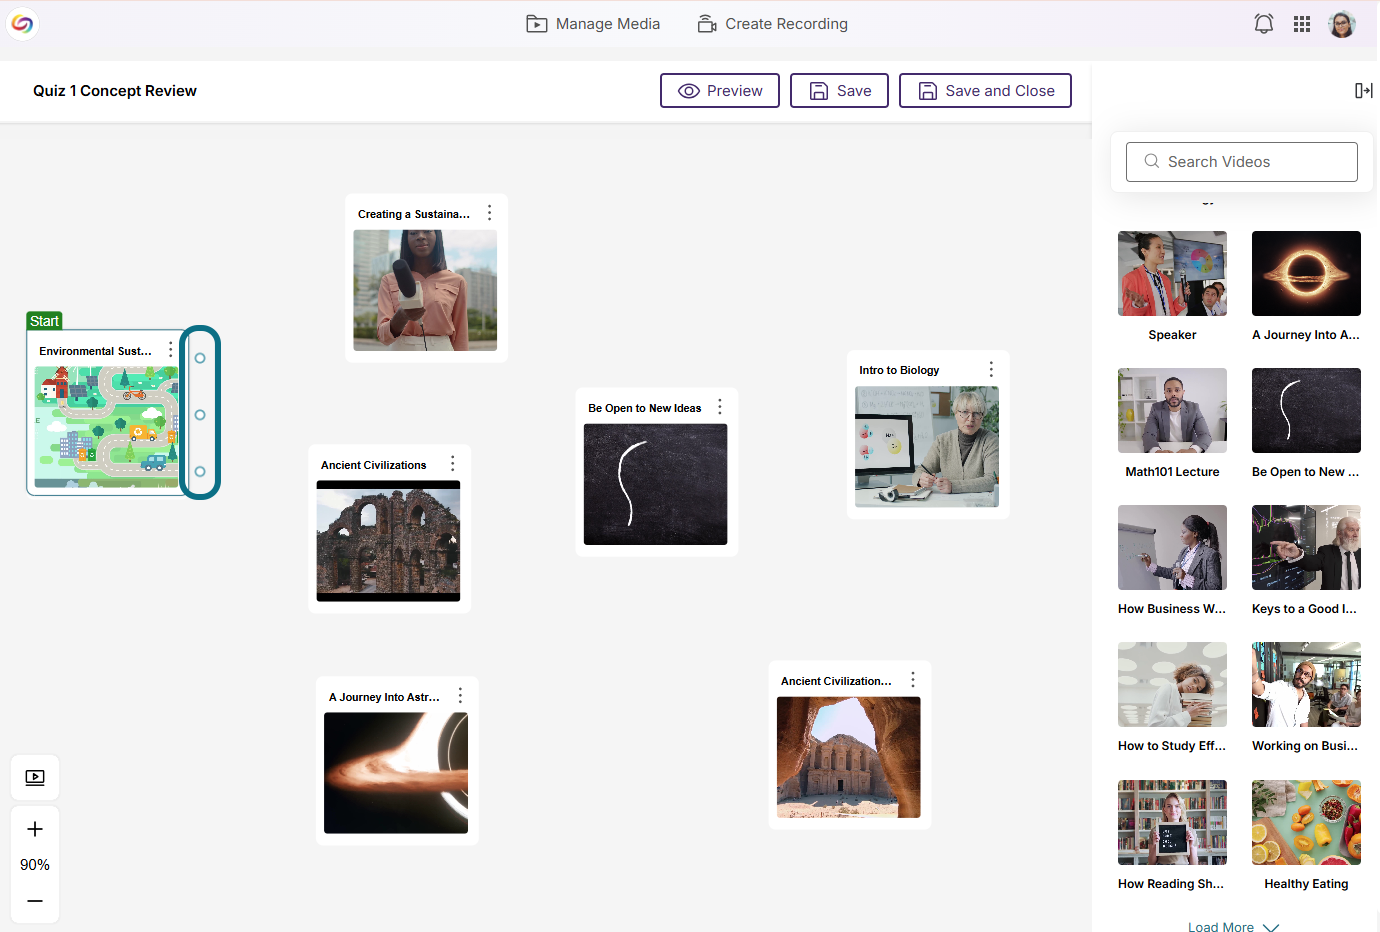The height and width of the screenshot is (932, 1380).
Task: Click the app logo in the top corner
Action: [x=22, y=23]
